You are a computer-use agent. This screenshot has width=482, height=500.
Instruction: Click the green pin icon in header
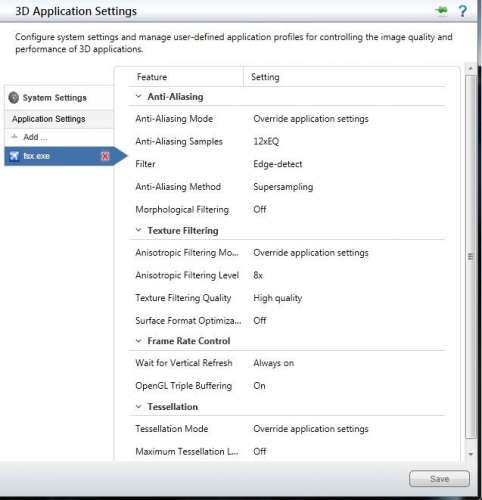click(x=441, y=10)
